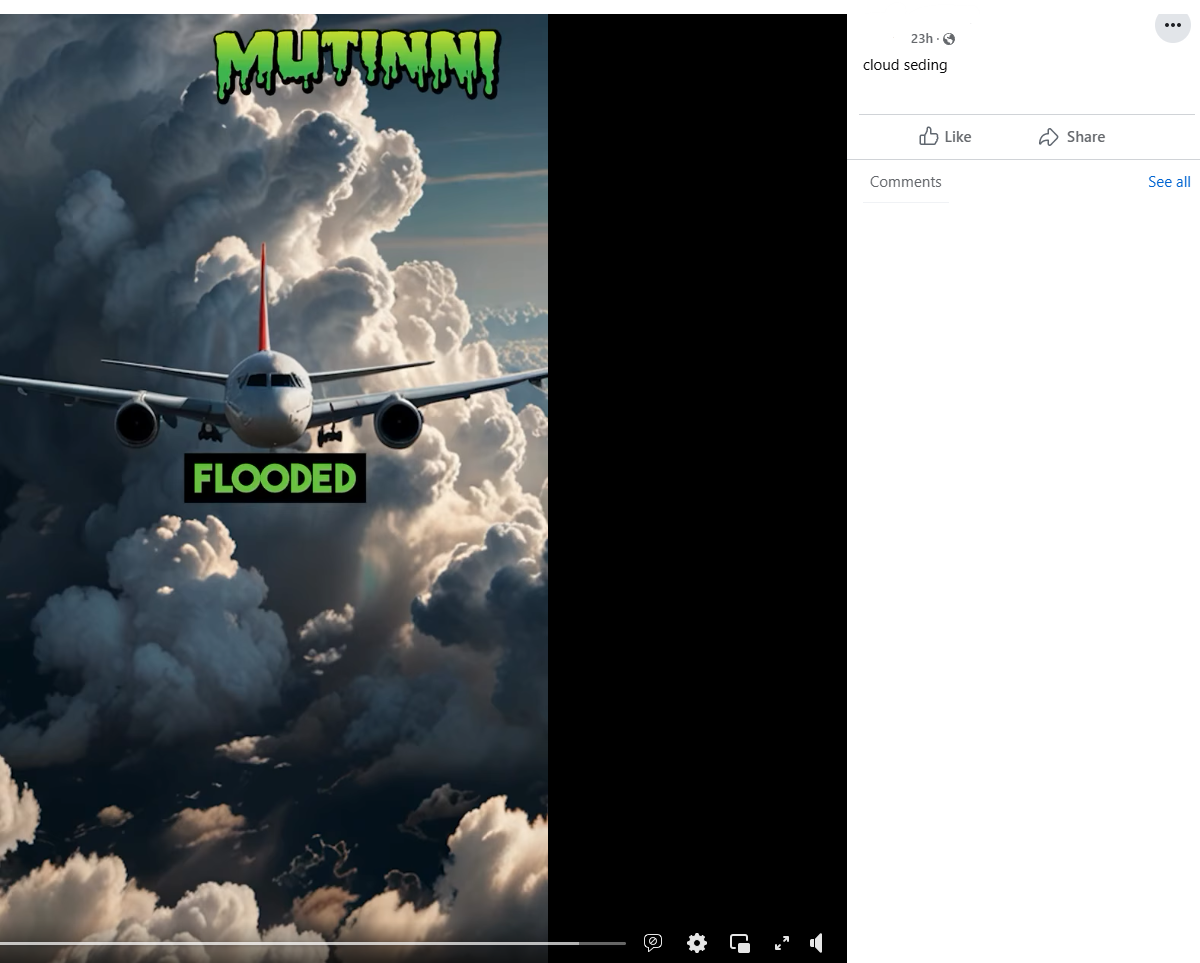Select the cloud seding caption text
Image resolution: width=1200 pixels, height=963 pixels.
[x=905, y=65]
